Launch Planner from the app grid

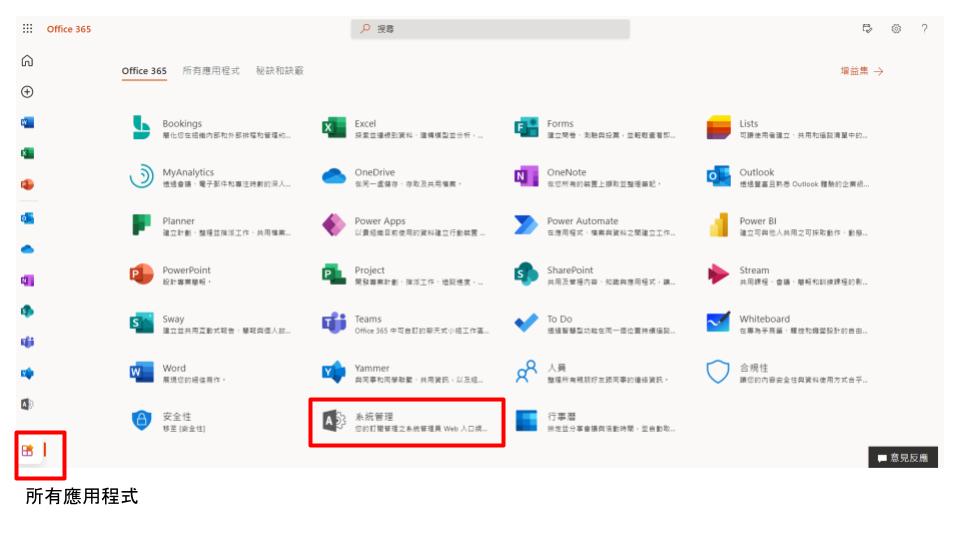coord(210,225)
